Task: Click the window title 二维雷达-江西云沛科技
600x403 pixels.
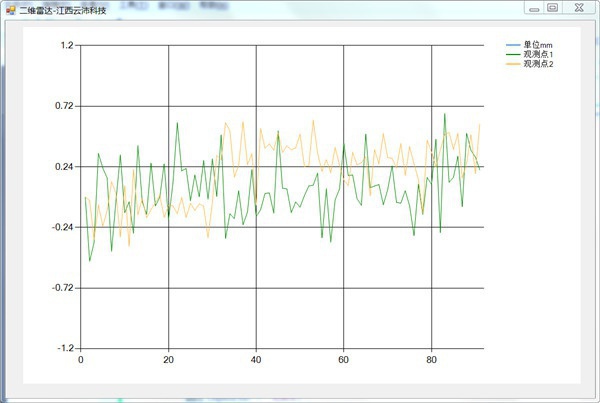Action: (63, 10)
